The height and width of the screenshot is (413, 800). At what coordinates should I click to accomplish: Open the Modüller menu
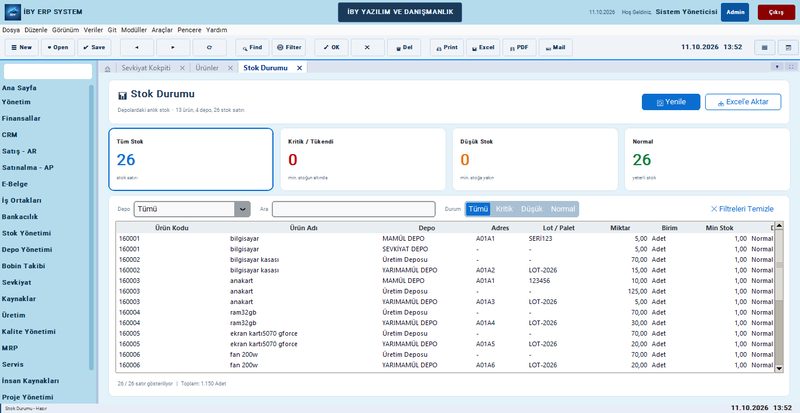(134, 30)
